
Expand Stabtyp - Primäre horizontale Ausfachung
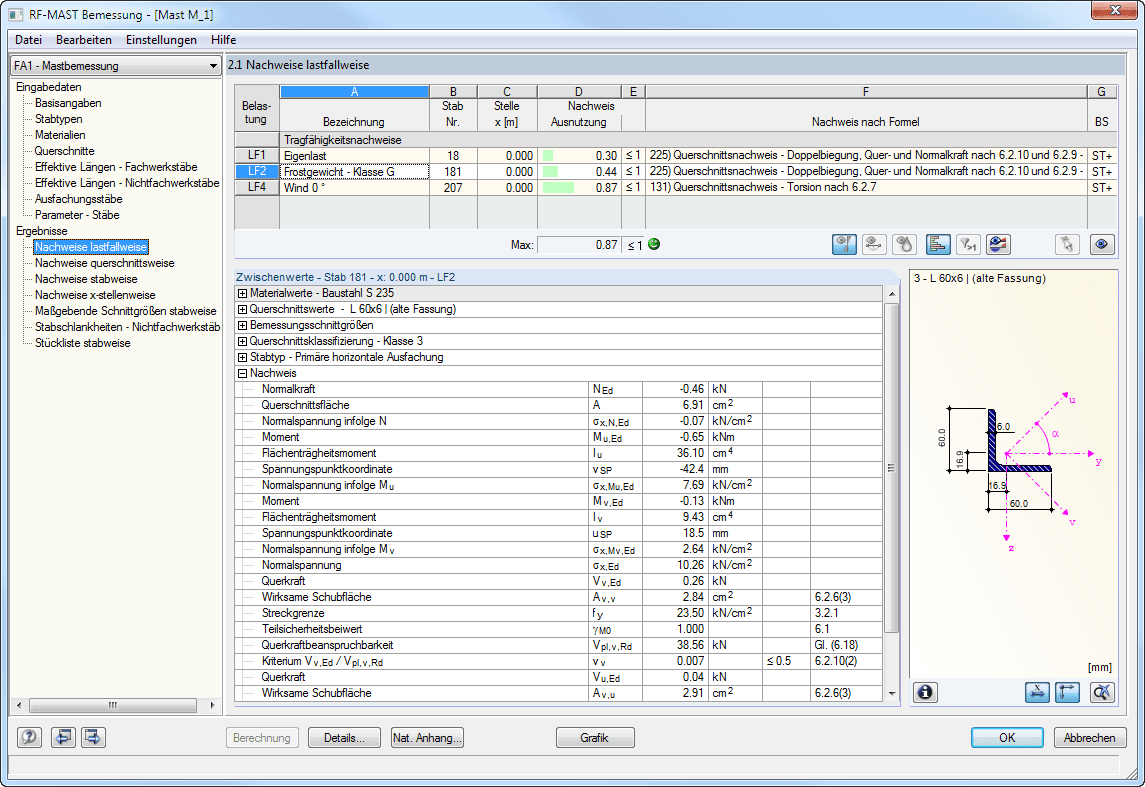242,358
